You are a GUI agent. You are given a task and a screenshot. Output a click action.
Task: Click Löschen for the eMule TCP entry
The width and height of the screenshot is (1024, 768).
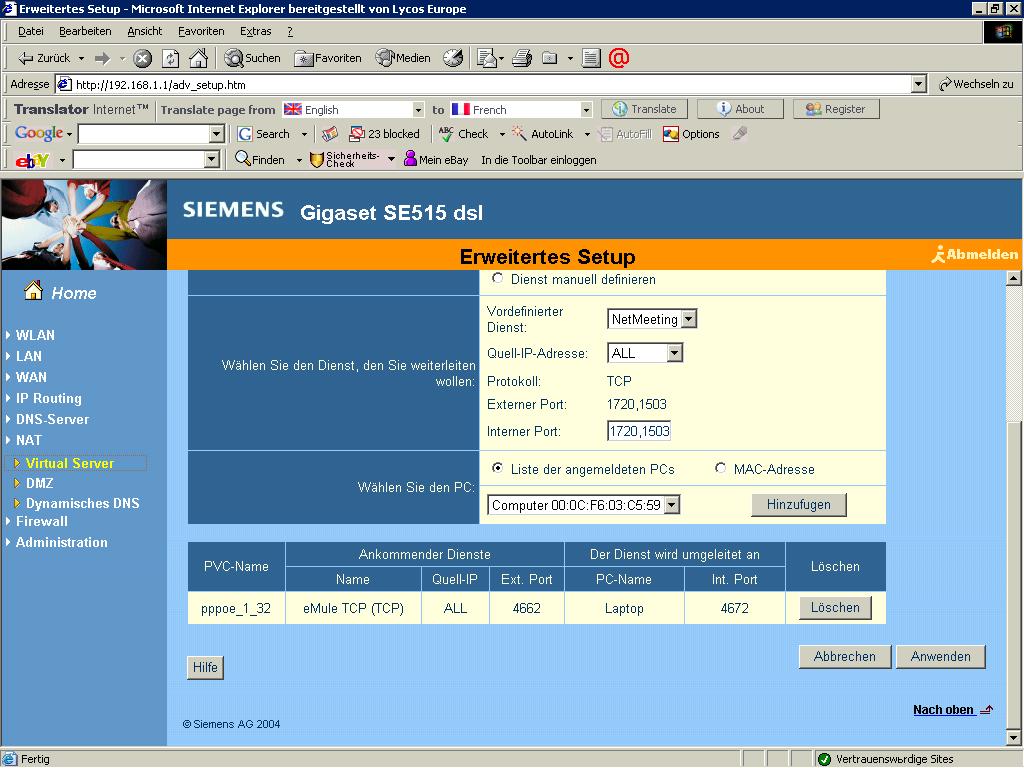[x=835, y=607]
